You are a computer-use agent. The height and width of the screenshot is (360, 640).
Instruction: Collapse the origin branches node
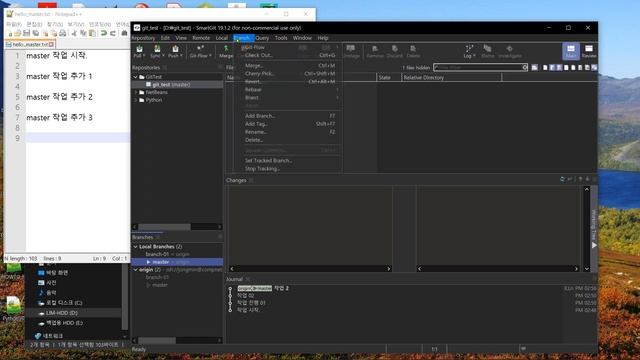(136, 270)
